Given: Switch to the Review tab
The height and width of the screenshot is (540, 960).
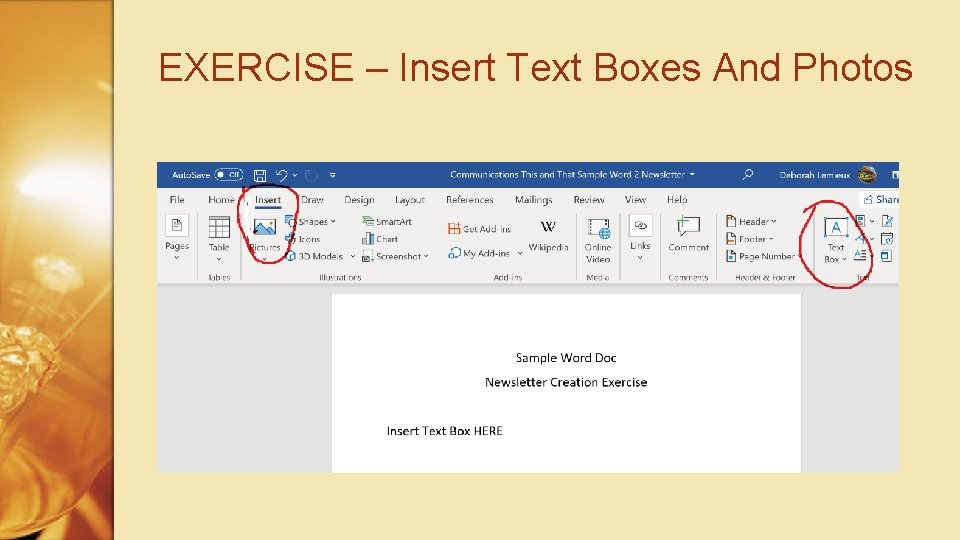Looking at the screenshot, I should tap(588, 200).
